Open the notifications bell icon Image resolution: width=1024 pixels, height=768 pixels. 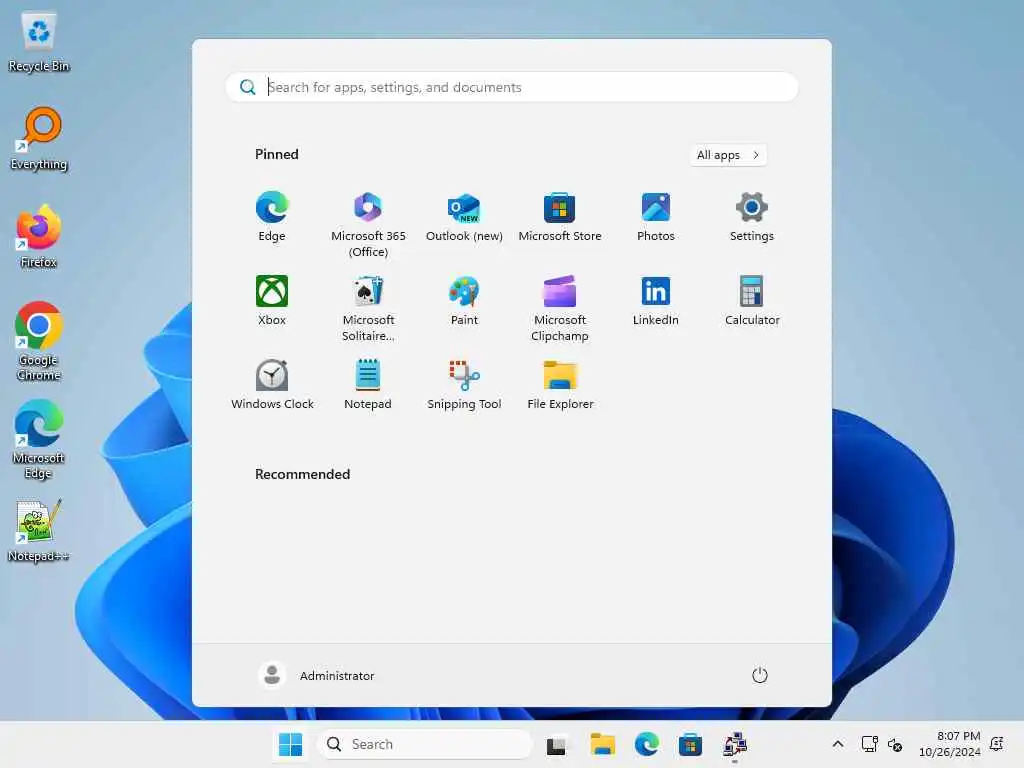[x=997, y=744]
